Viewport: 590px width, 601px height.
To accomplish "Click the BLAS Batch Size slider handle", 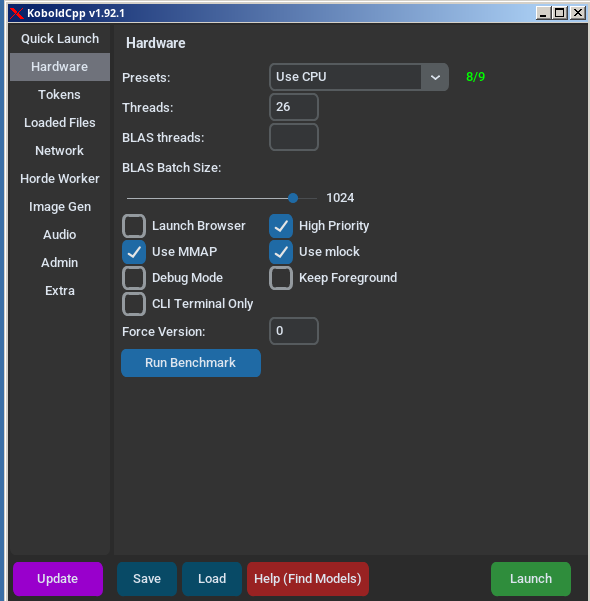I will click(x=293, y=198).
